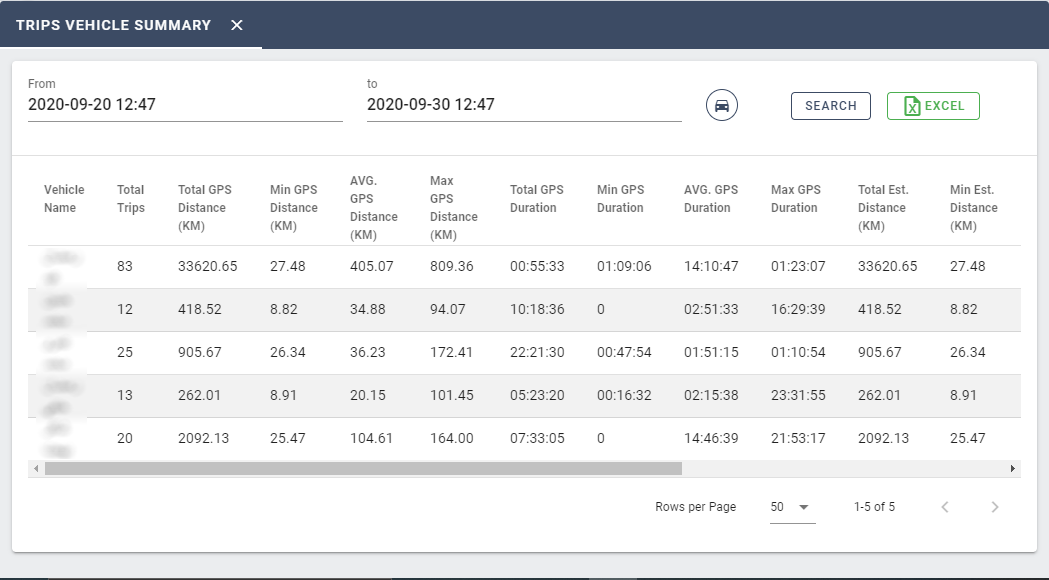Open the Rows per Page dropdown
Image resolution: width=1049 pixels, height=580 pixels.
[793, 507]
